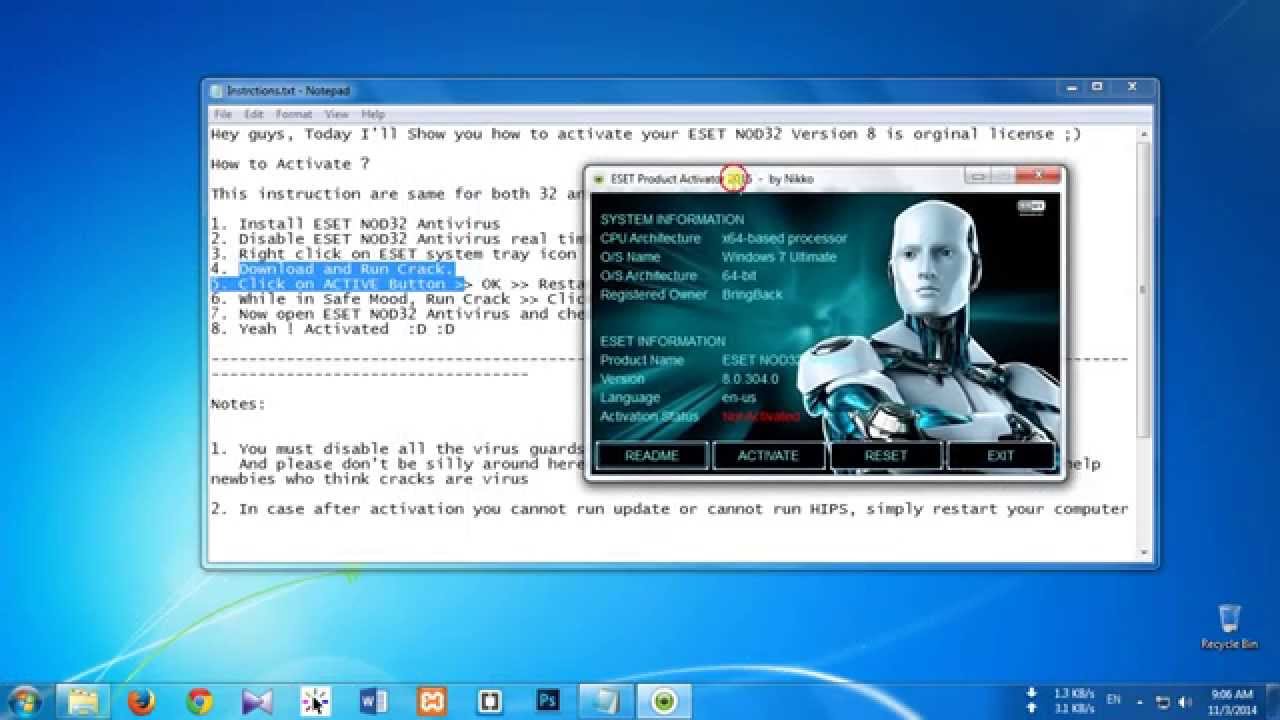
Task: Click the ACTIVATE button
Action: (768, 455)
